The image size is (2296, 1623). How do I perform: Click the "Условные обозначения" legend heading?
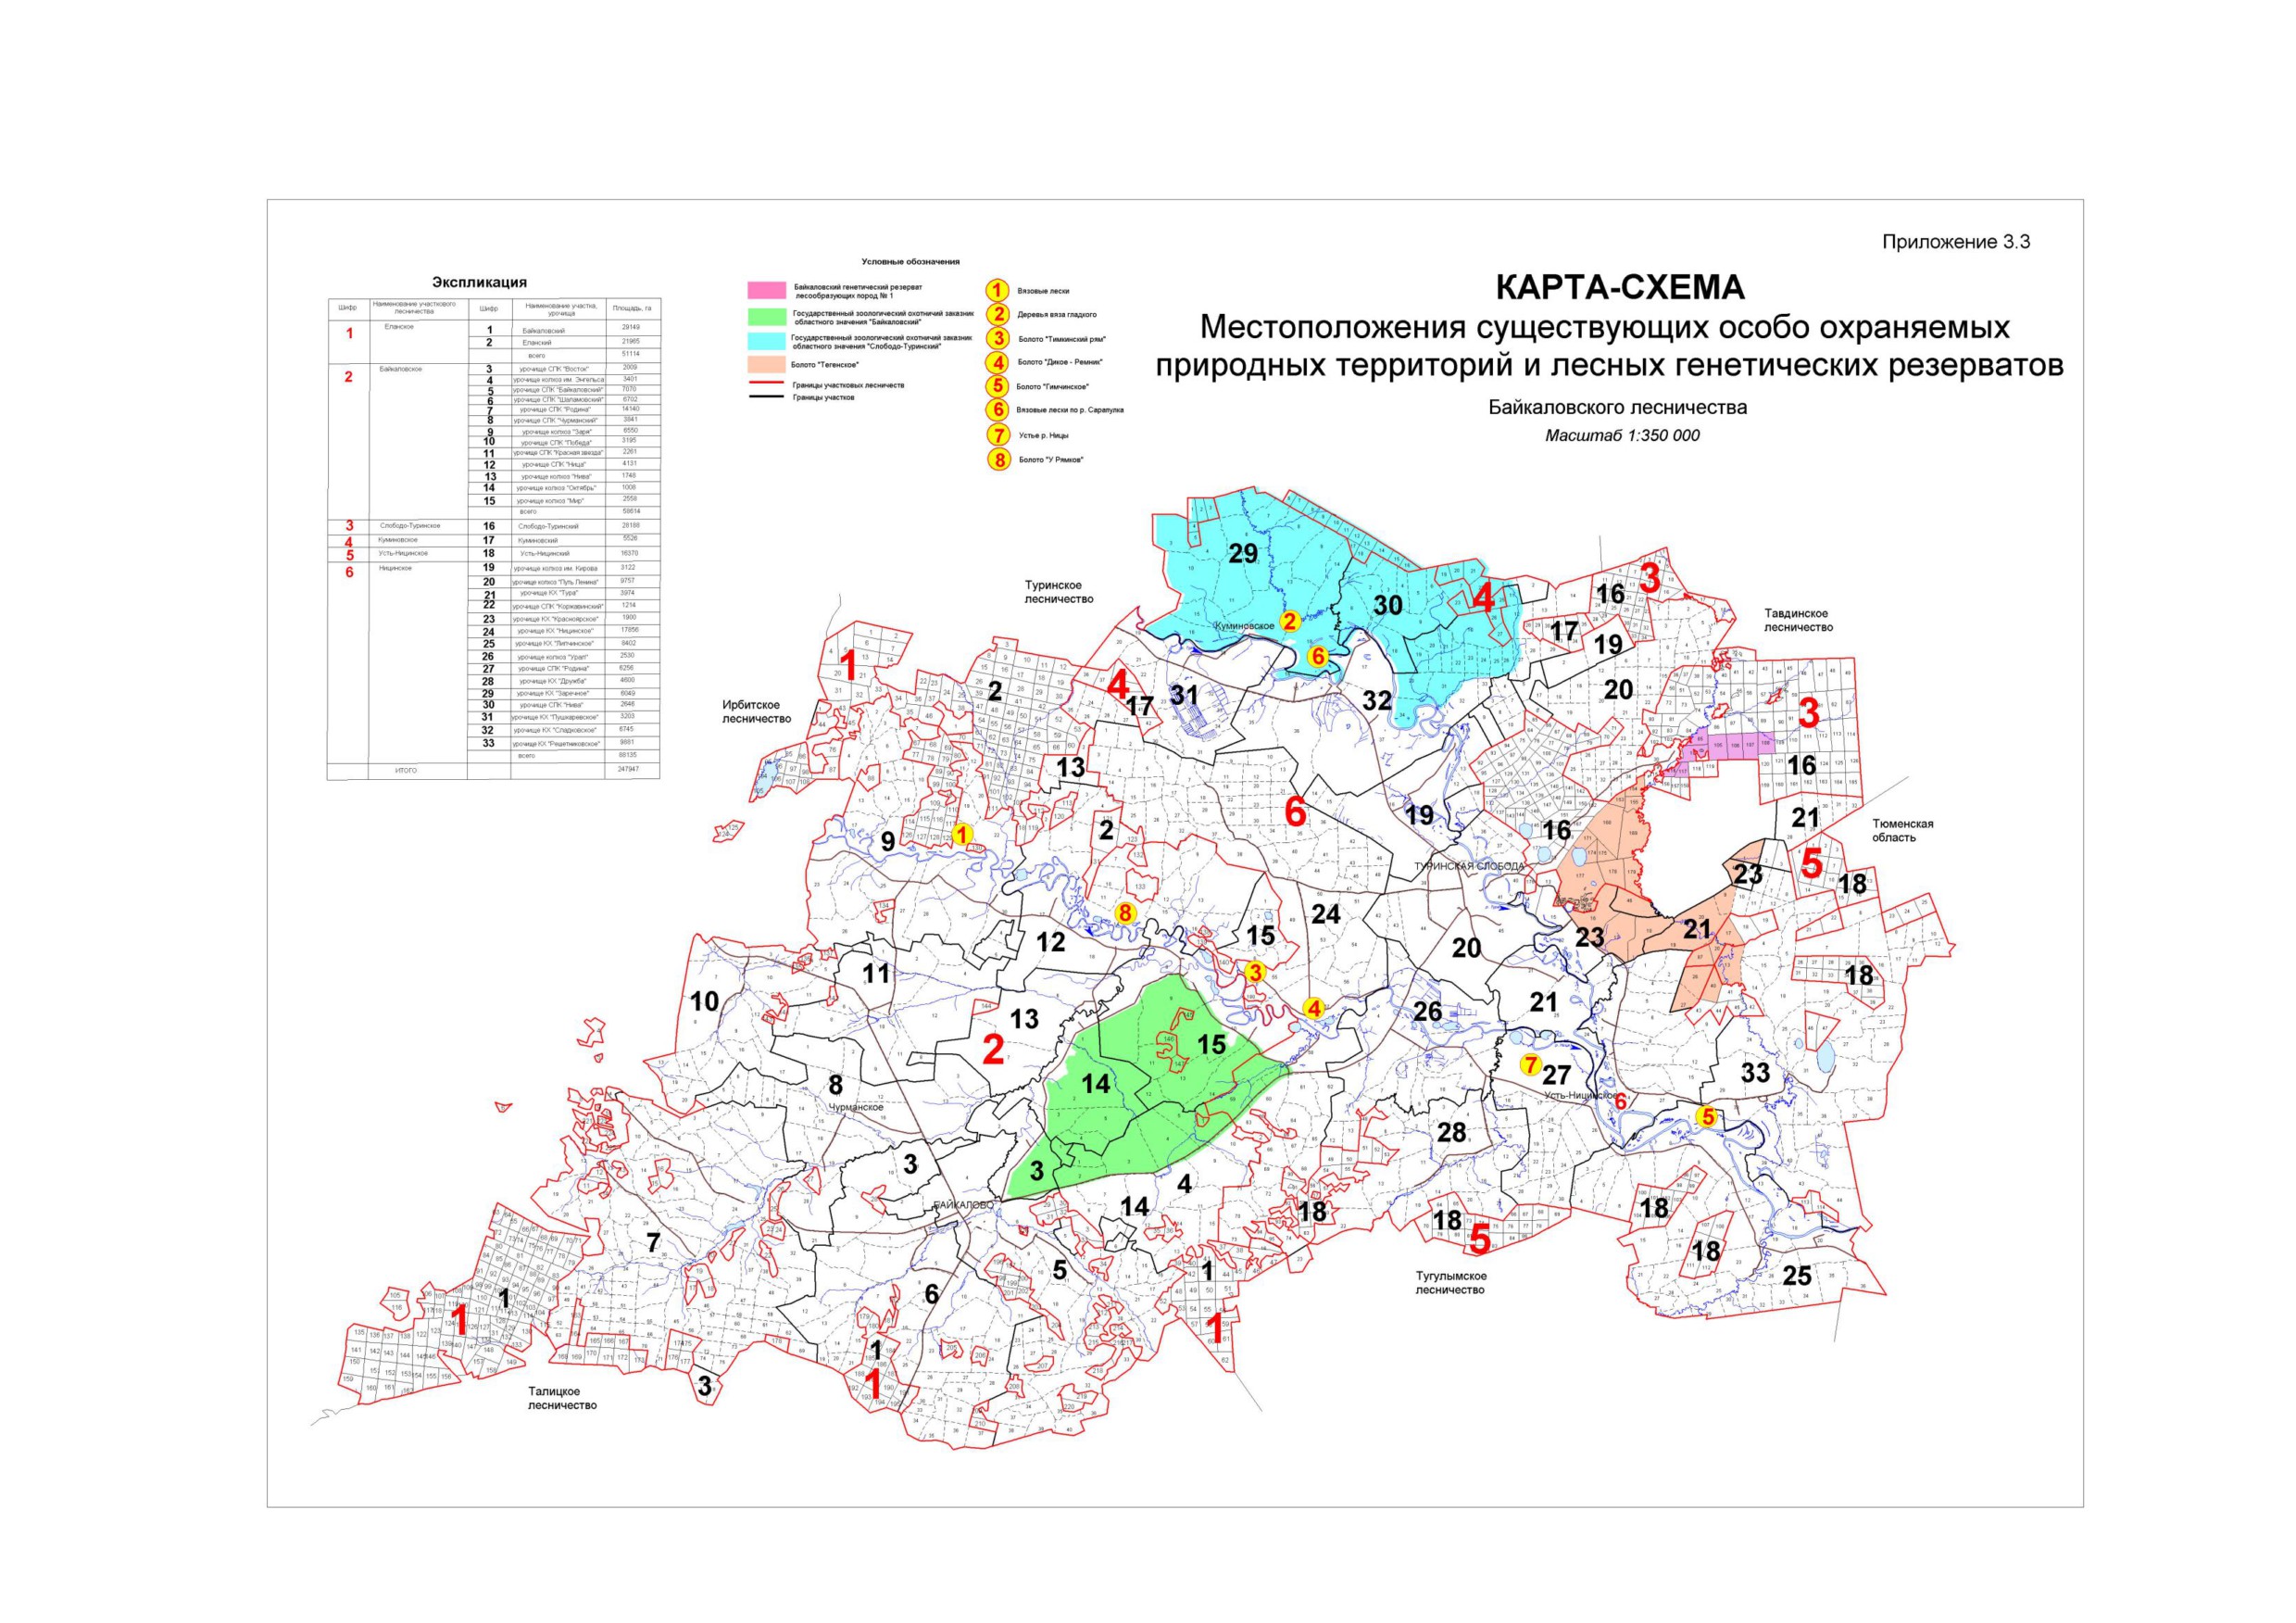(910, 262)
